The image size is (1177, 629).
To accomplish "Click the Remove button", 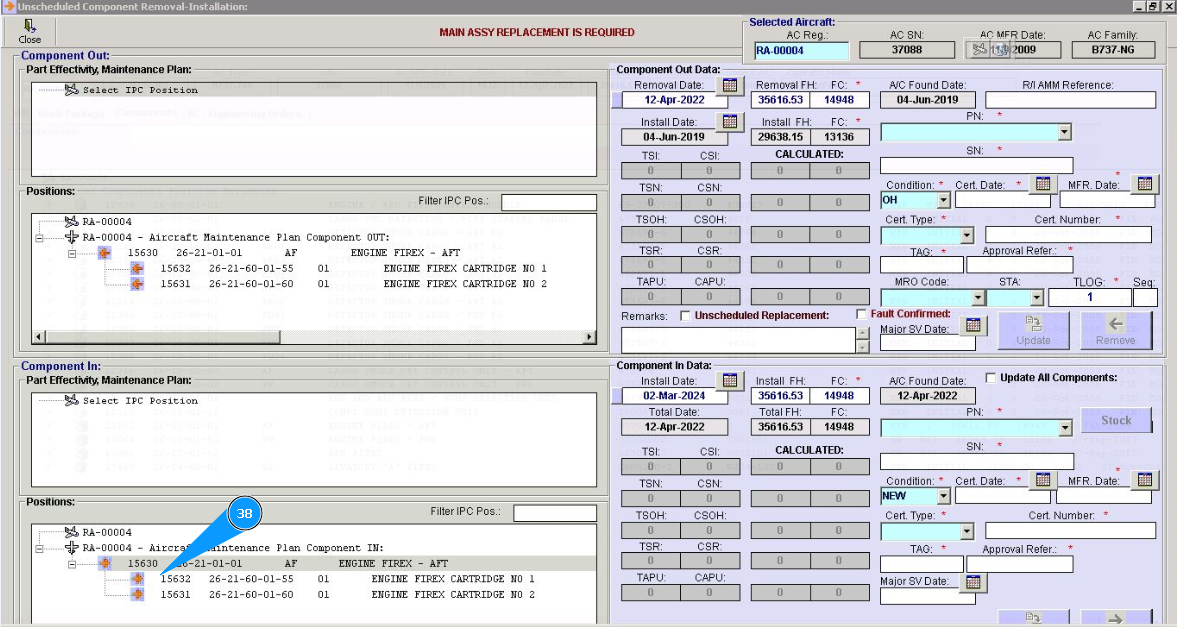I will point(1115,331).
